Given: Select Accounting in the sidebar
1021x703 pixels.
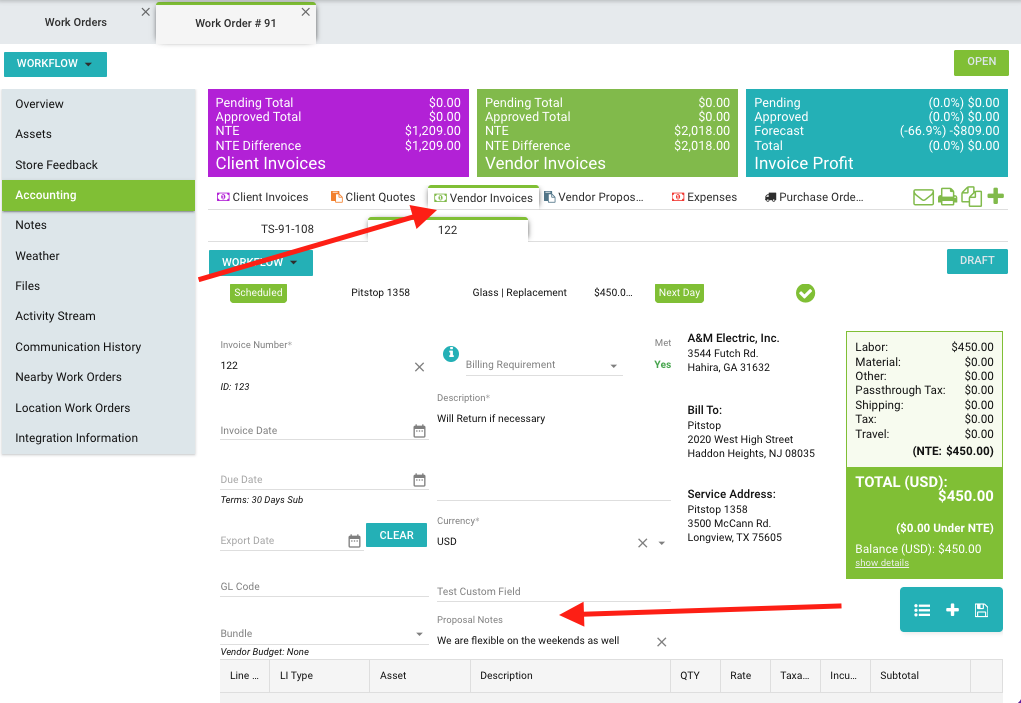Looking at the screenshot, I should 98,195.
